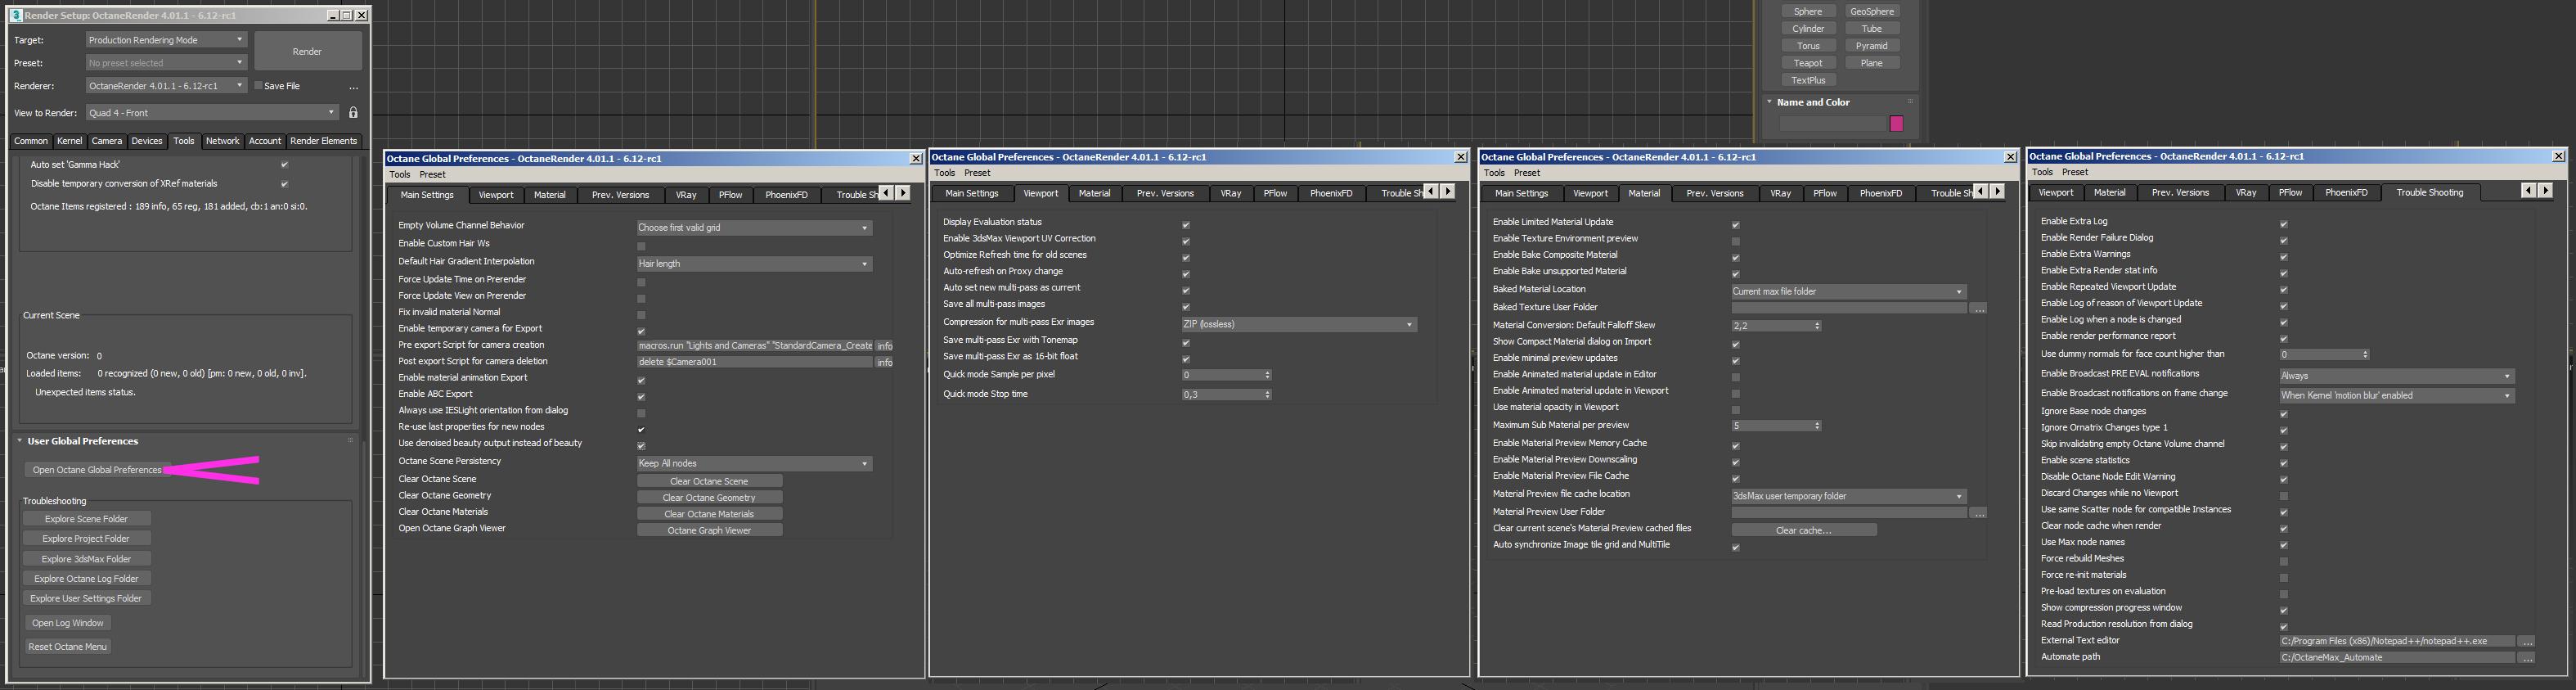The height and width of the screenshot is (690, 2576).
Task: Click the Post export Script text field
Action: pyautogui.click(x=755, y=362)
